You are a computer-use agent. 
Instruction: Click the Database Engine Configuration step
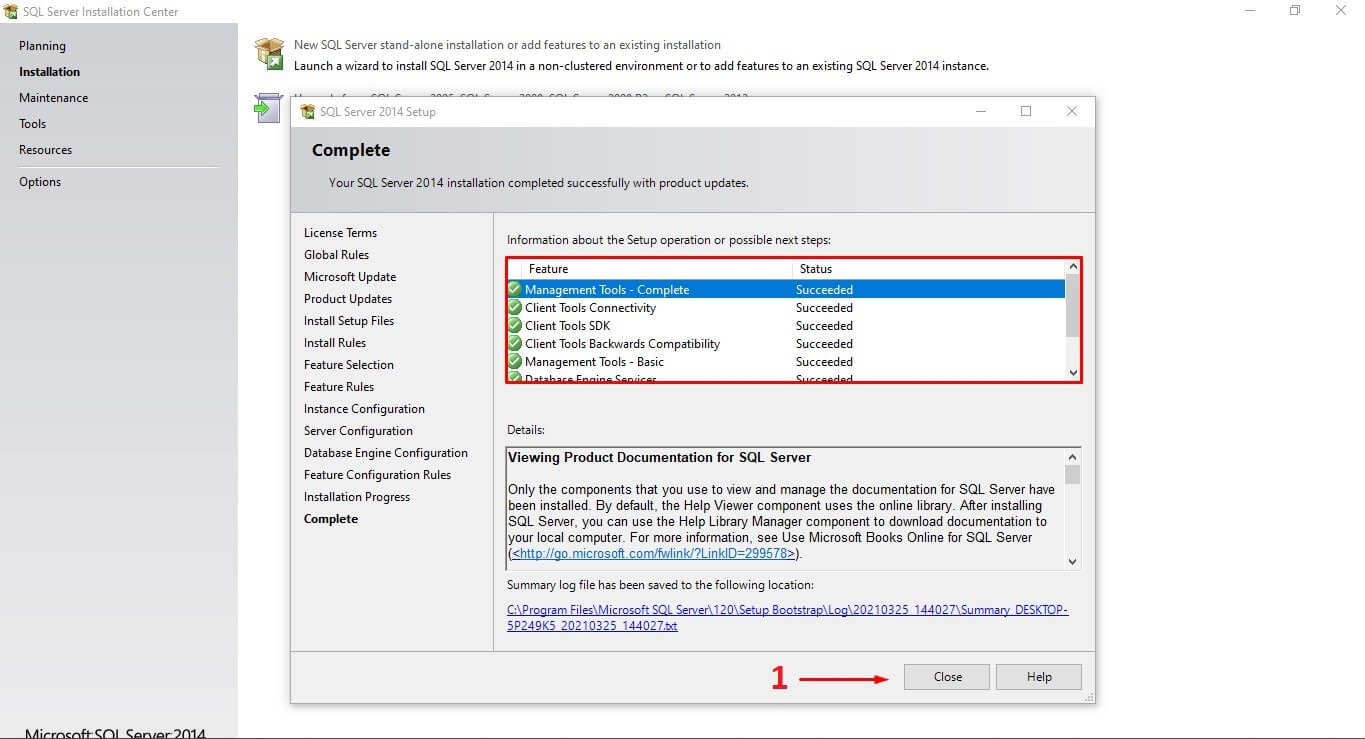(x=386, y=453)
